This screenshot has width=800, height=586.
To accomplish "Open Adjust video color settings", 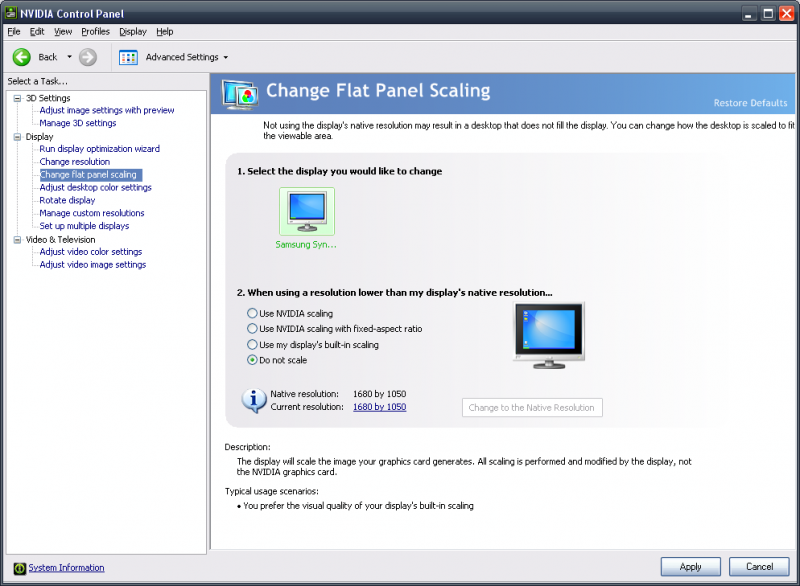I will point(91,252).
